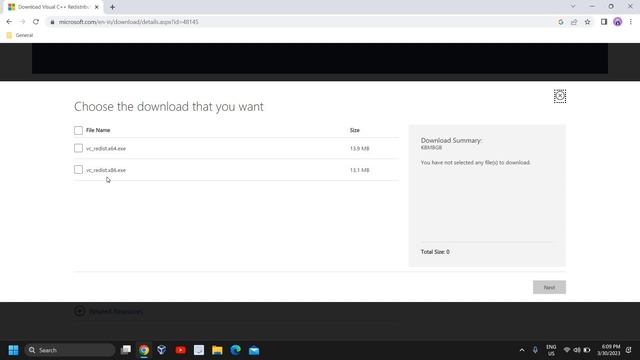
Task: Open the volume speaker tray icon
Action: (x=577, y=350)
